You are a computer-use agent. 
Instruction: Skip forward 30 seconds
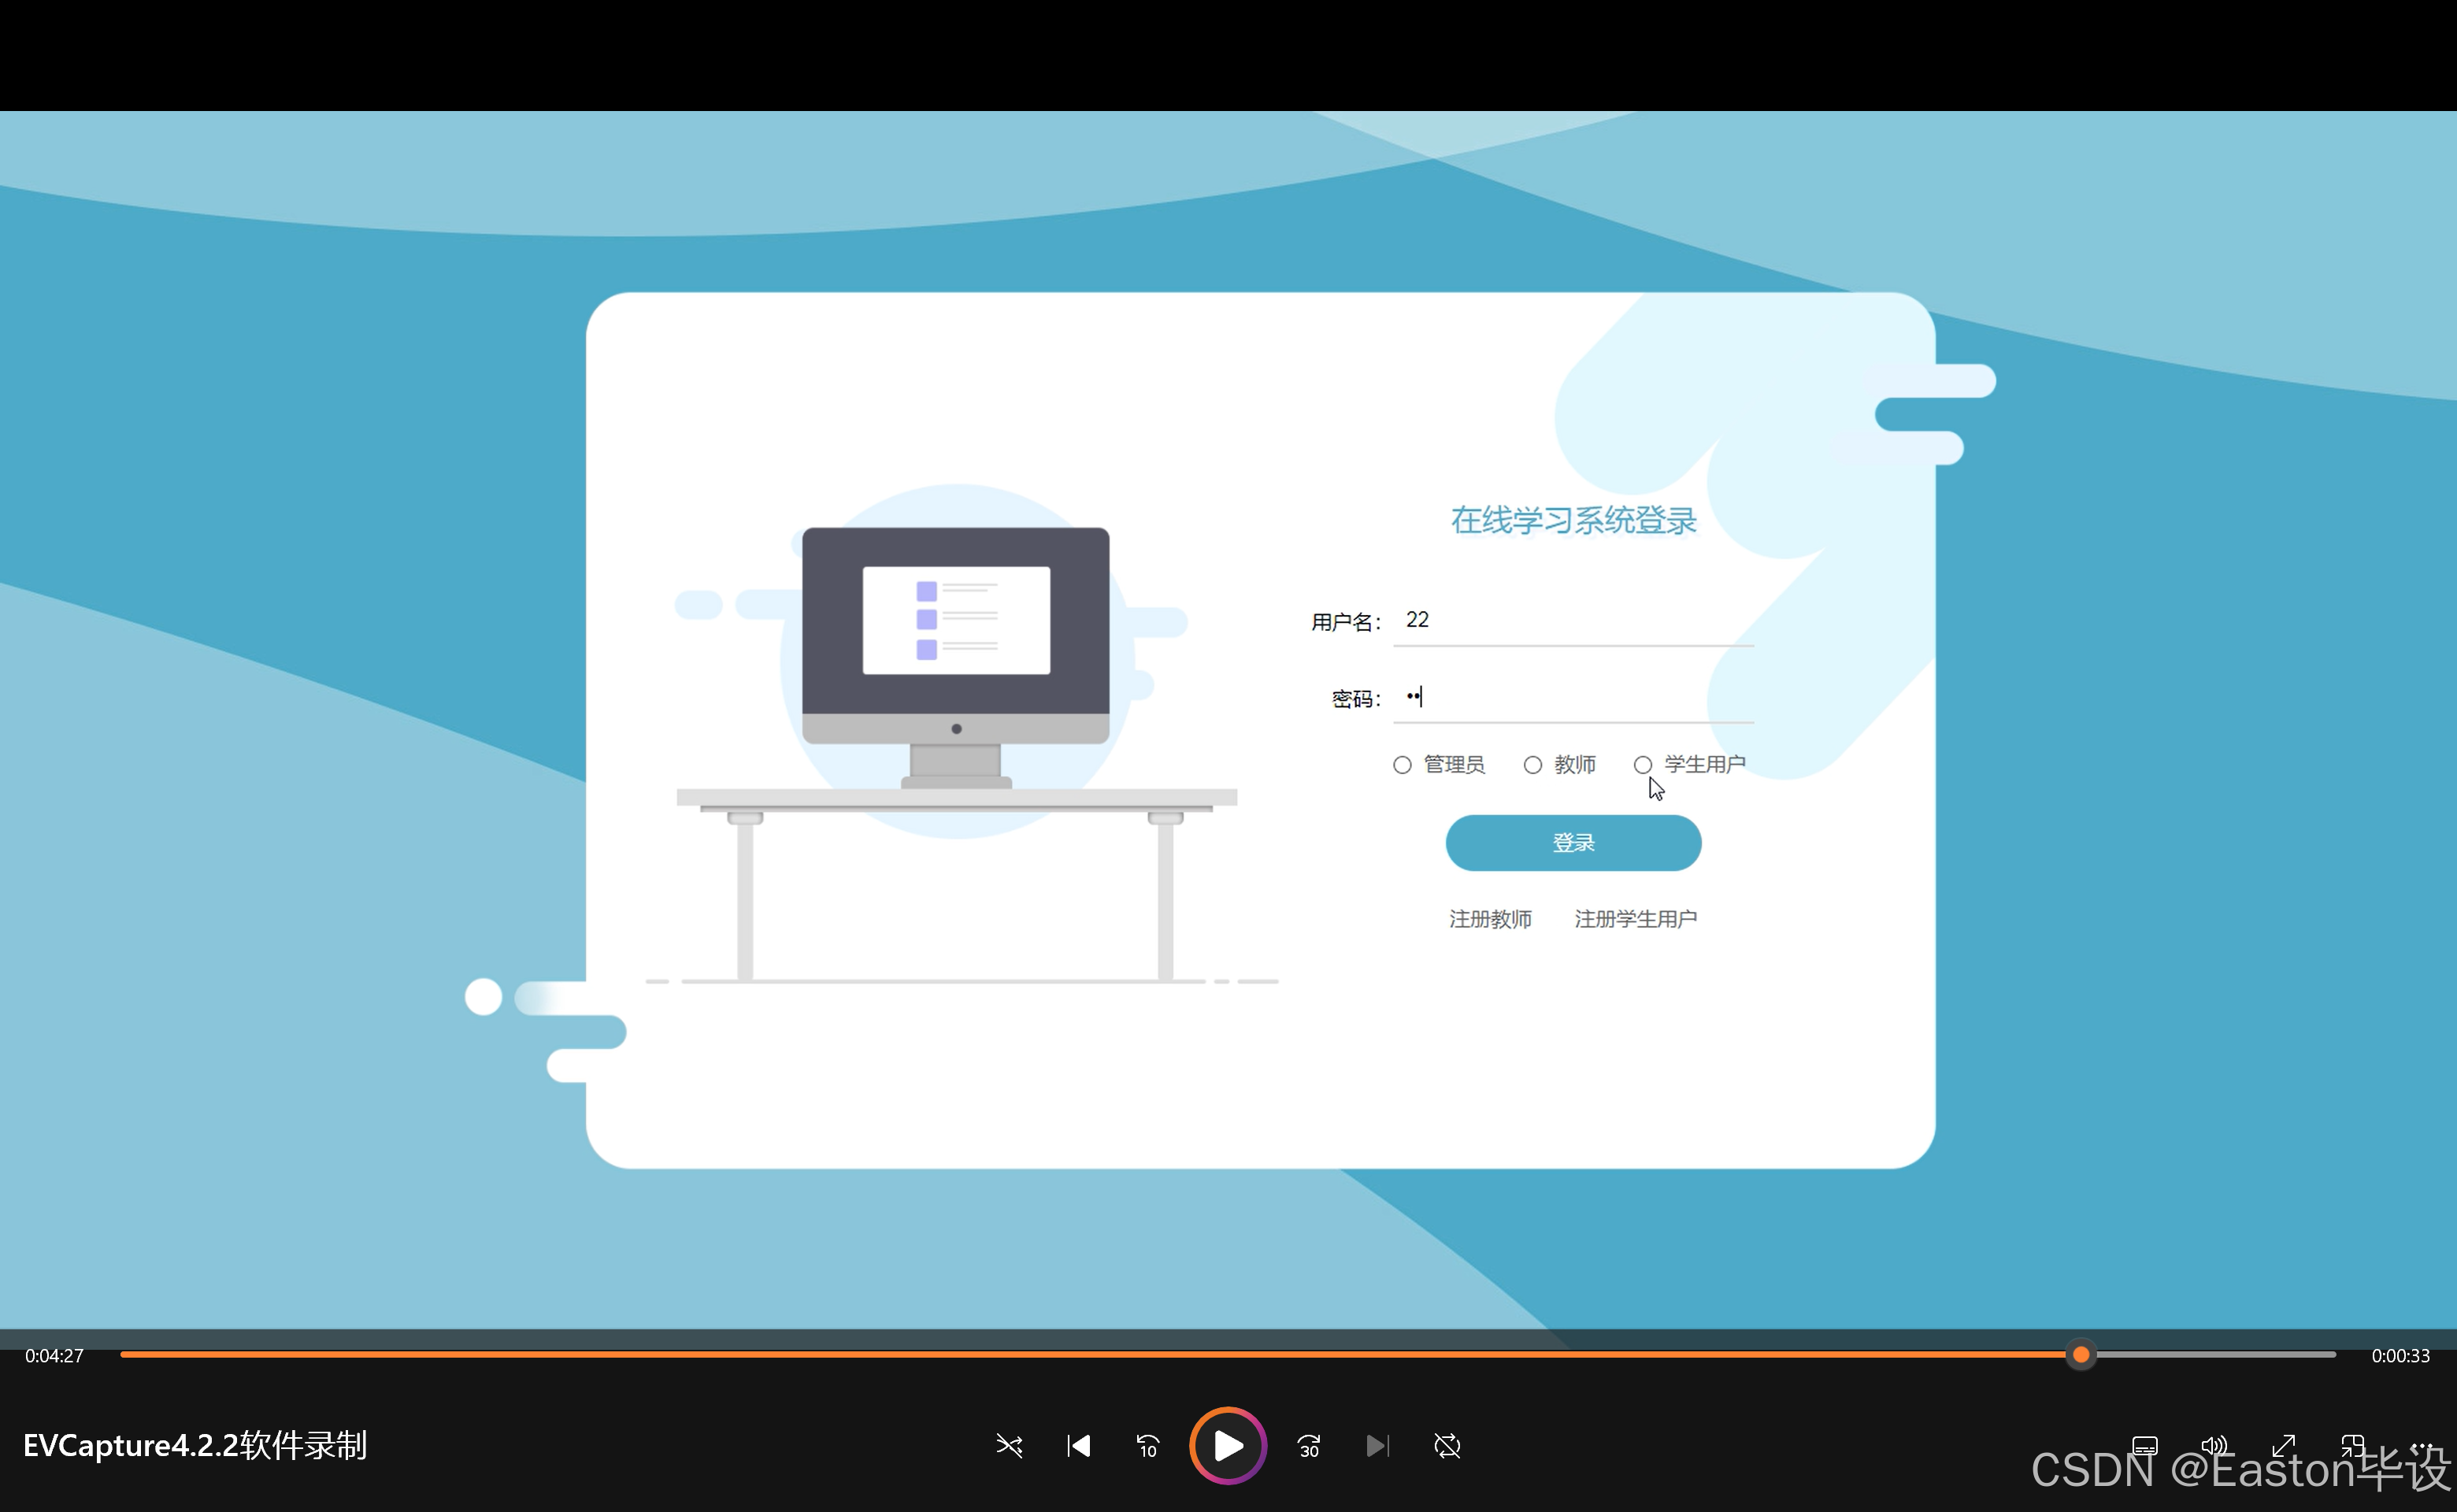(1309, 1446)
